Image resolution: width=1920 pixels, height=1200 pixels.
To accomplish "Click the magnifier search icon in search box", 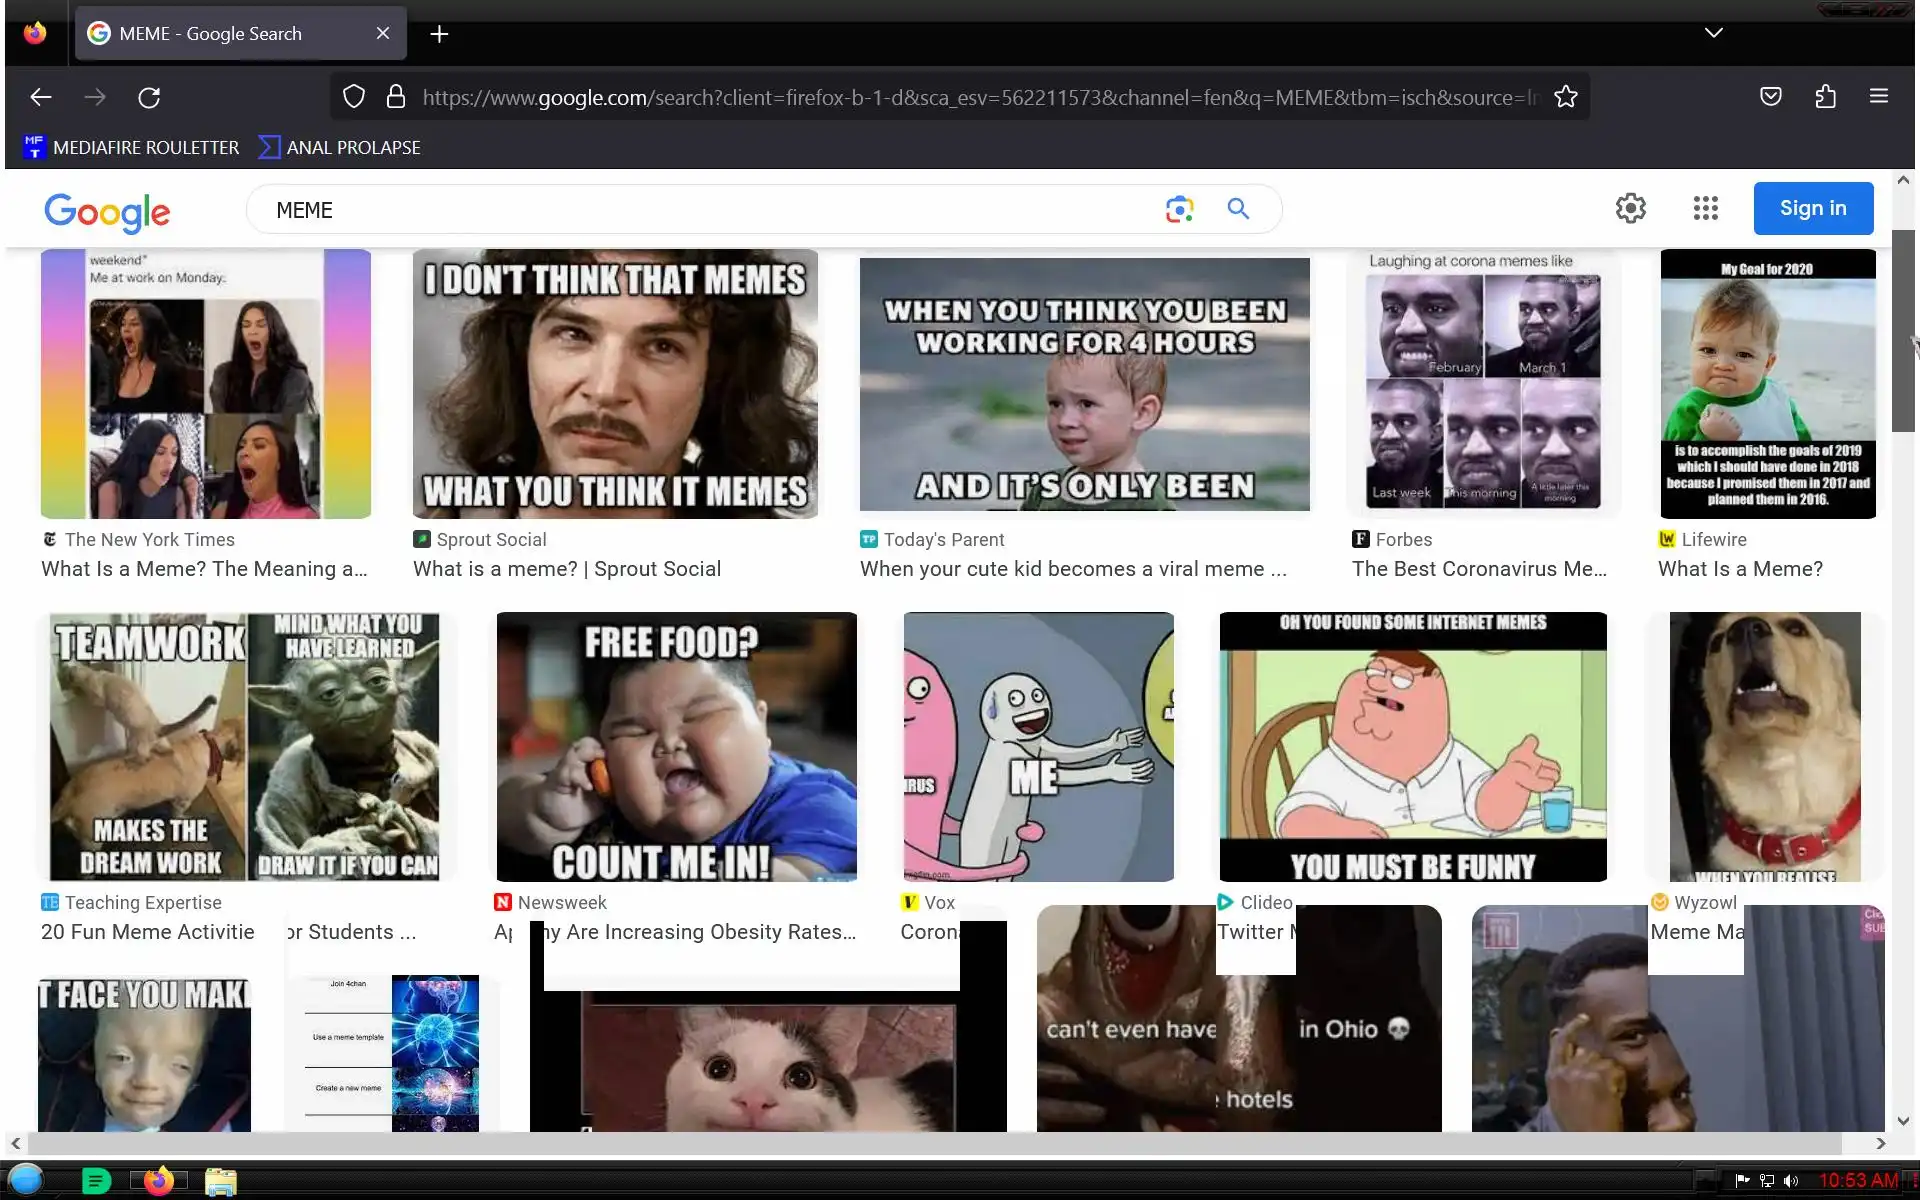I will [x=1238, y=209].
